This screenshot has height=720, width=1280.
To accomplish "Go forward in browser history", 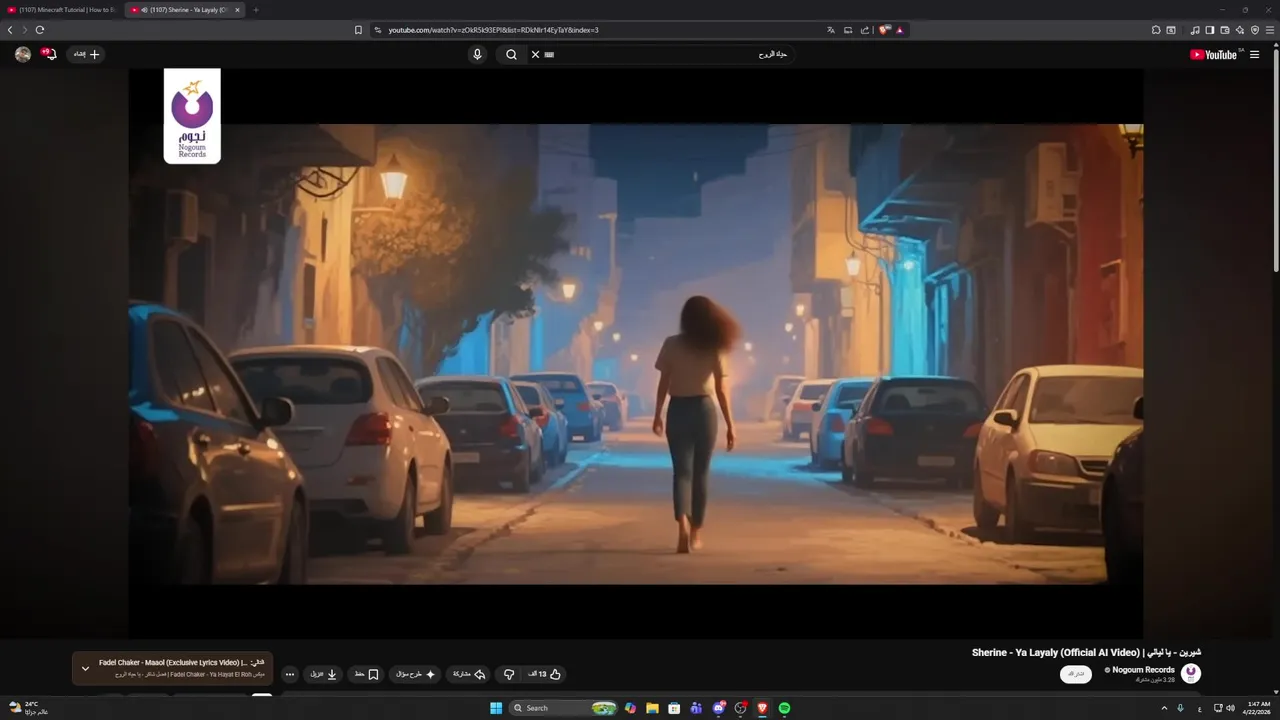I will 25,30.
